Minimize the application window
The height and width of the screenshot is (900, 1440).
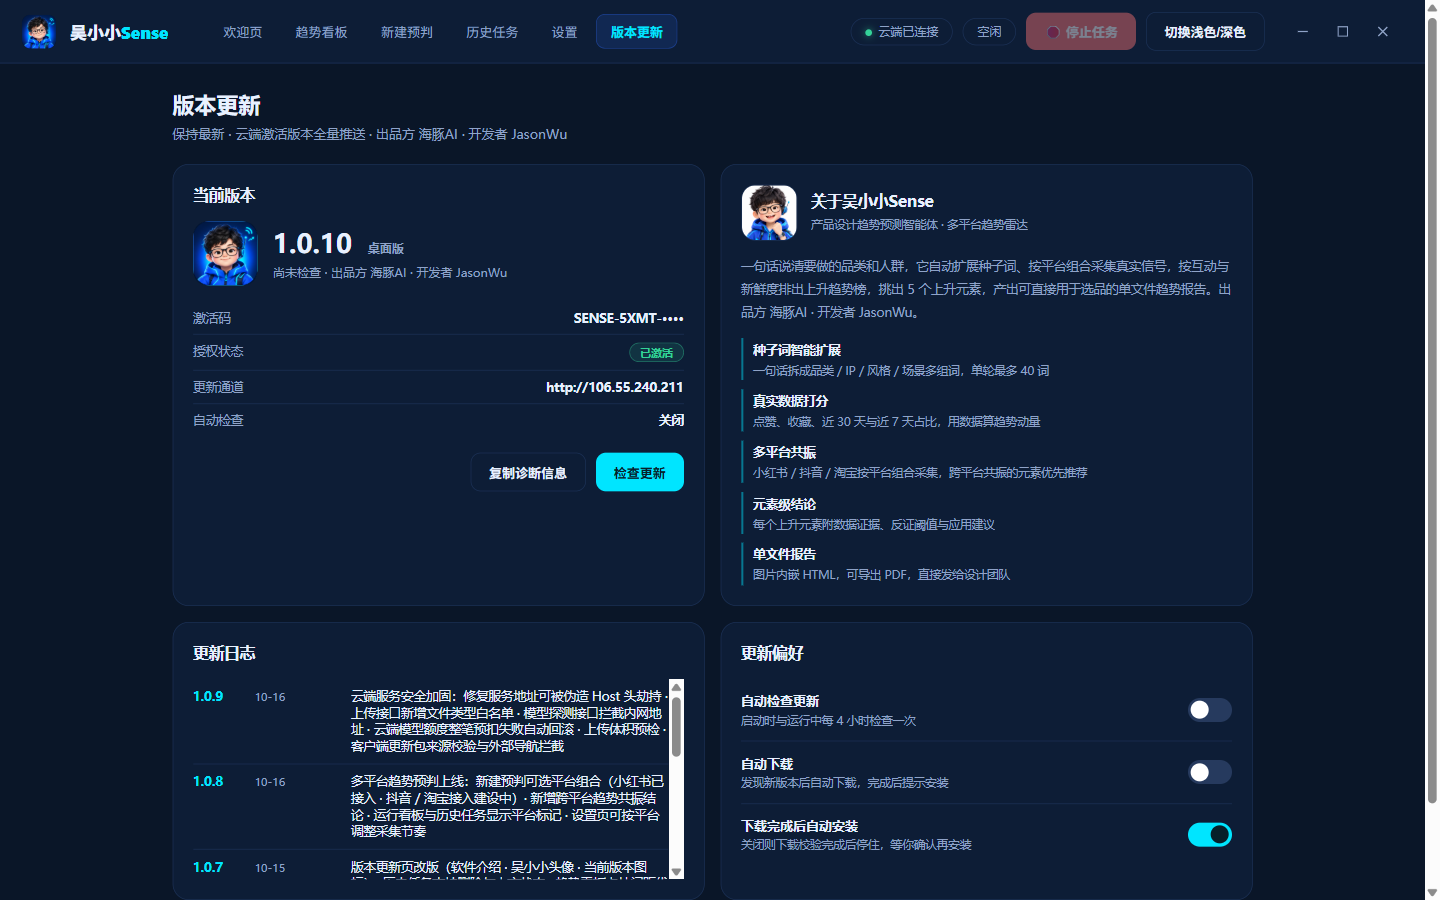[x=1303, y=32]
